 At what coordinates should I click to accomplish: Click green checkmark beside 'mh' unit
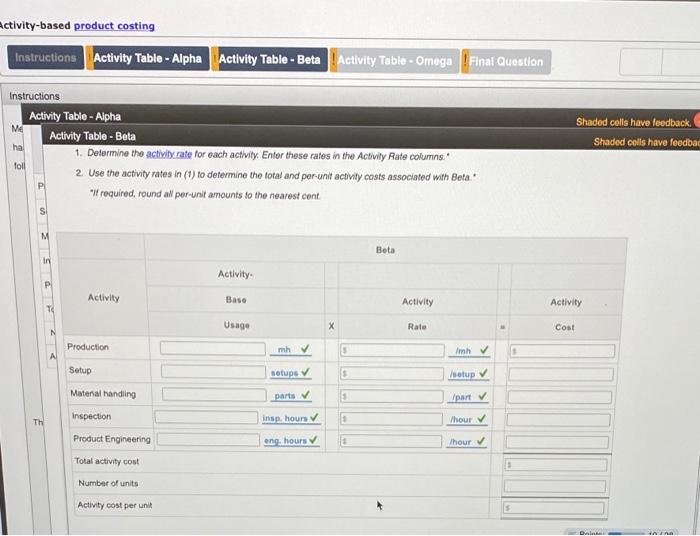pos(305,349)
